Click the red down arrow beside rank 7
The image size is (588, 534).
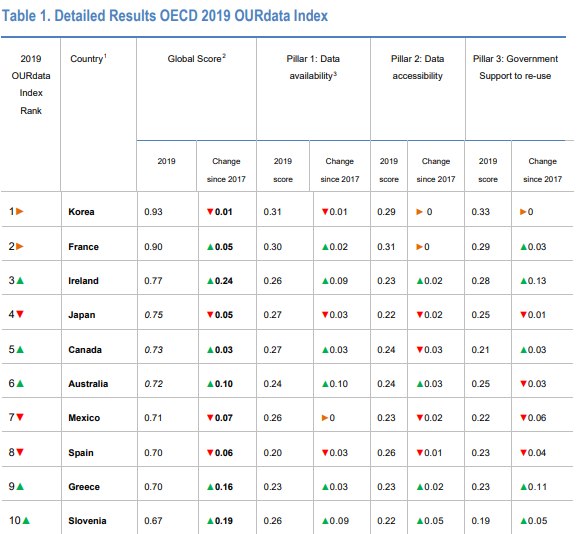(20, 417)
